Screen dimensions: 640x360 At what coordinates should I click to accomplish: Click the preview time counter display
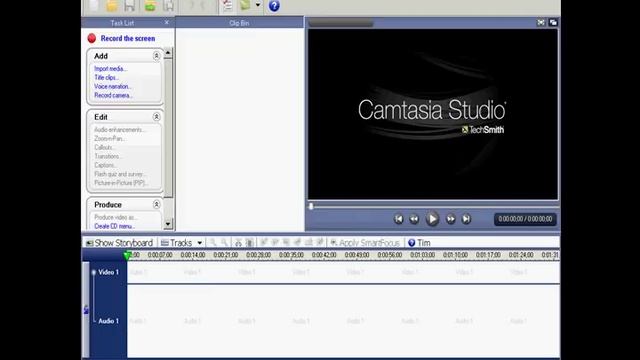coord(525,219)
